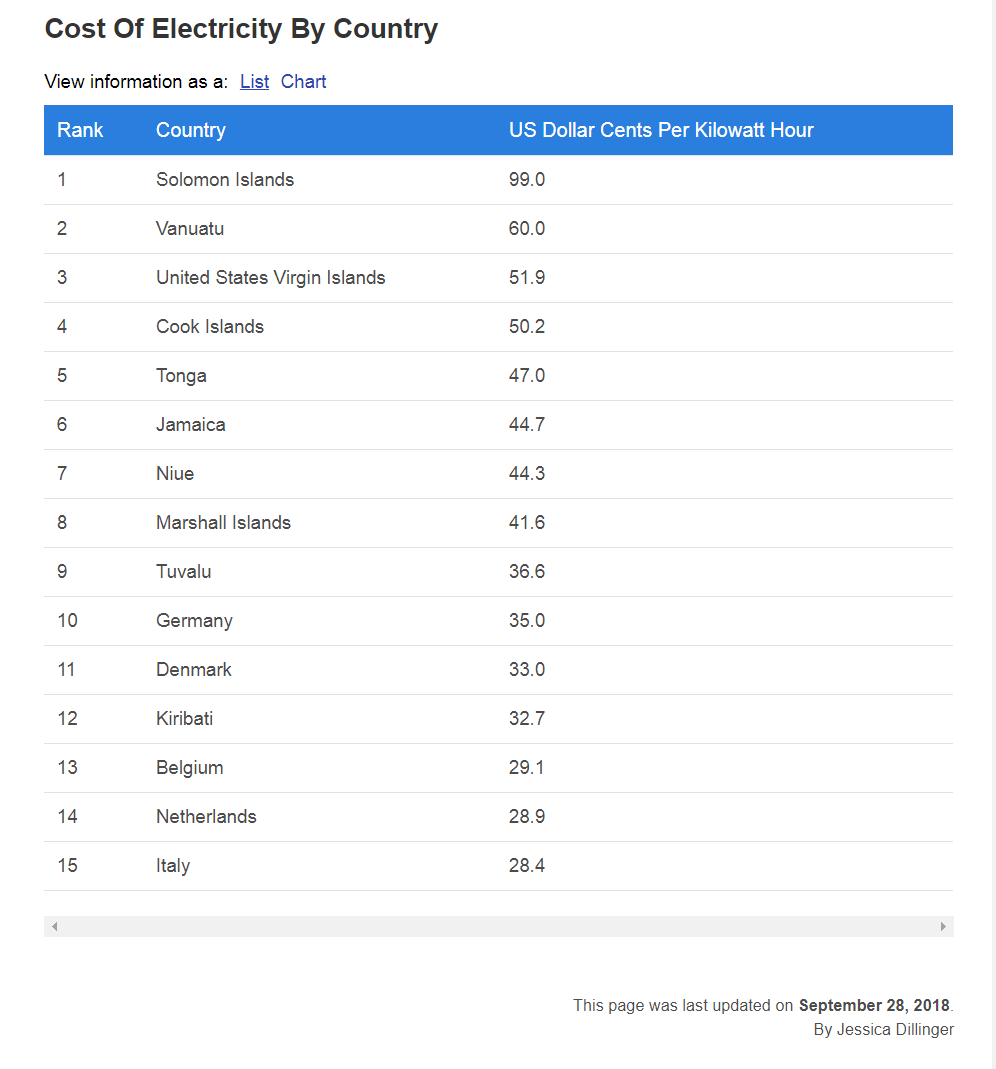Viewport: 996px width, 1069px height.
Task: Click the Netherlands value 28.9
Action: (x=527, y=817)
